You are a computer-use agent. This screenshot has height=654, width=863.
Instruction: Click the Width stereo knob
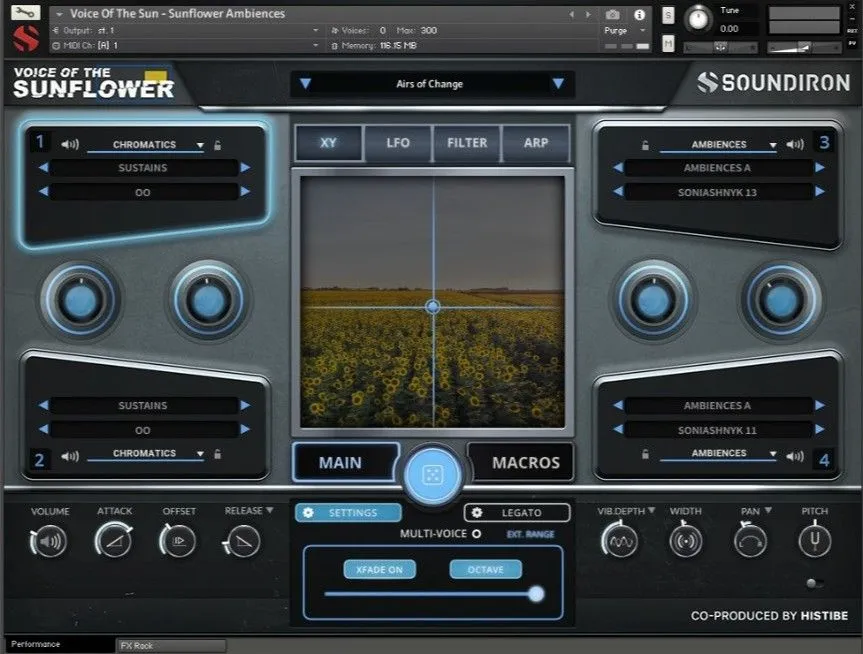click(x=686, y=541)
